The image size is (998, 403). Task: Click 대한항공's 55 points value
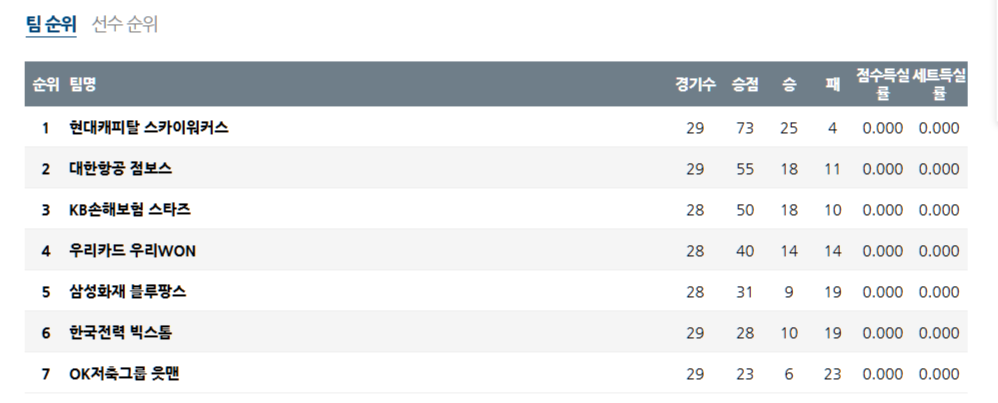(x=745, y=169)
